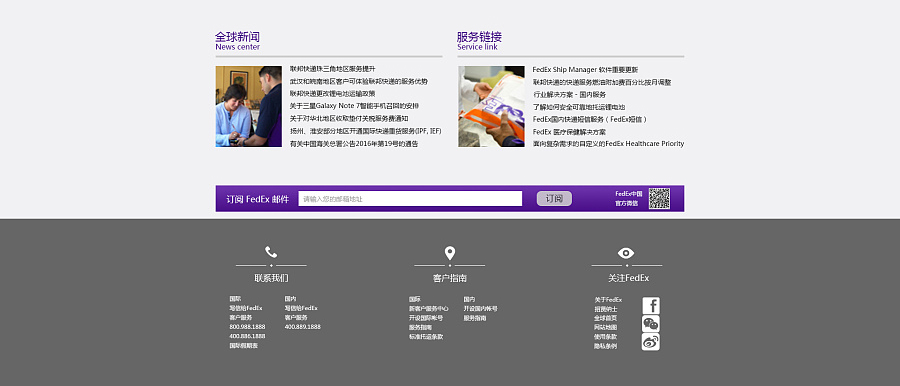Click the location pin icon above 客户指南
900x386 pixels.
pyautogui.click(x=449, y=253)
